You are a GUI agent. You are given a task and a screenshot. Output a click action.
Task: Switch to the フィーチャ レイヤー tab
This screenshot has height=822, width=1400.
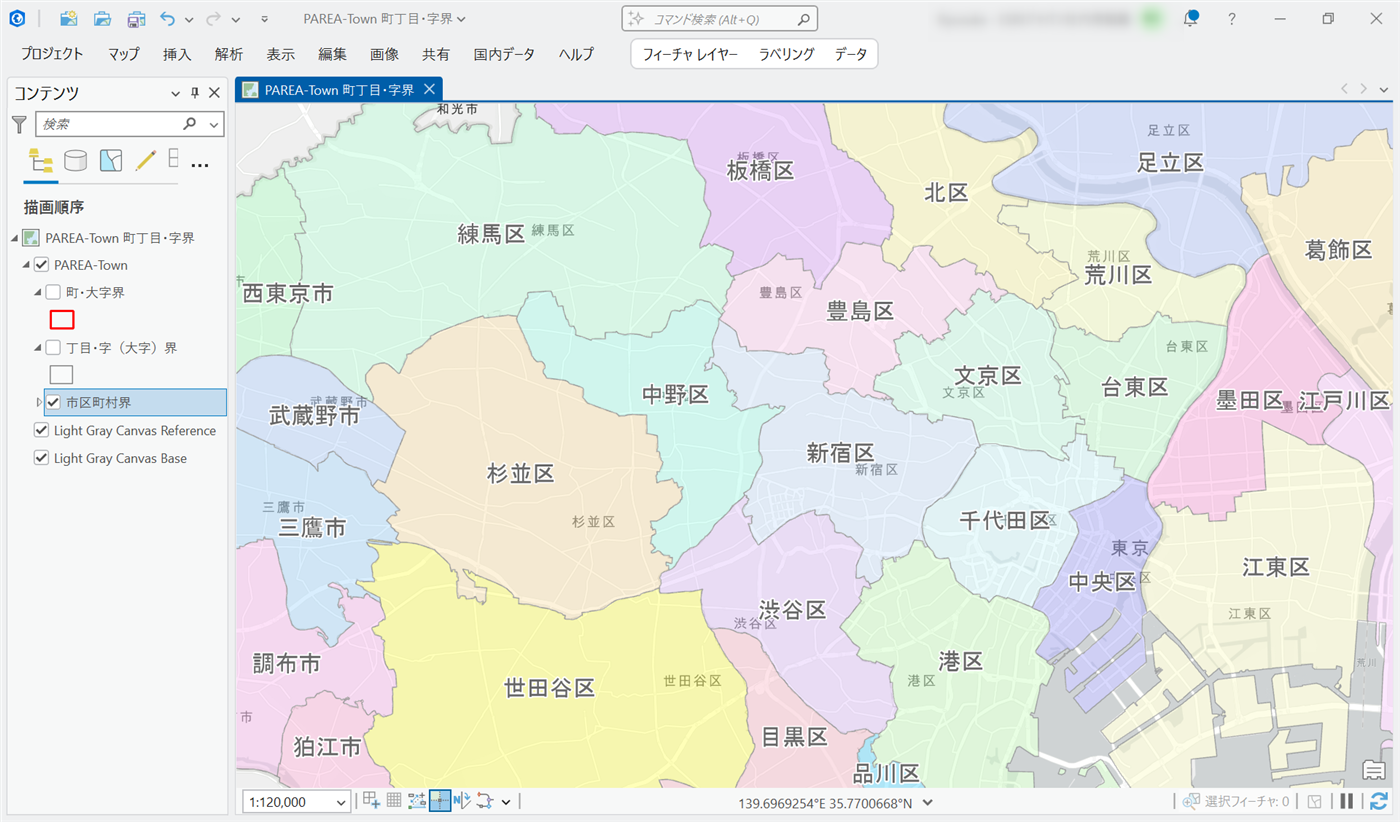click(x=689, y=54)
